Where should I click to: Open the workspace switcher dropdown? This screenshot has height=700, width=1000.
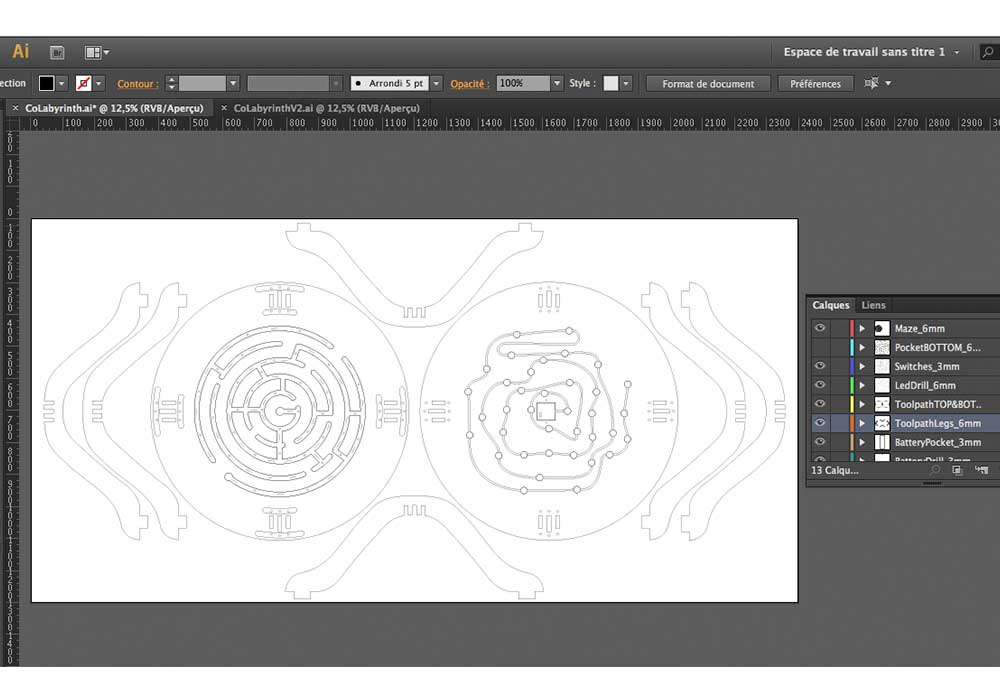click(957, 52)
